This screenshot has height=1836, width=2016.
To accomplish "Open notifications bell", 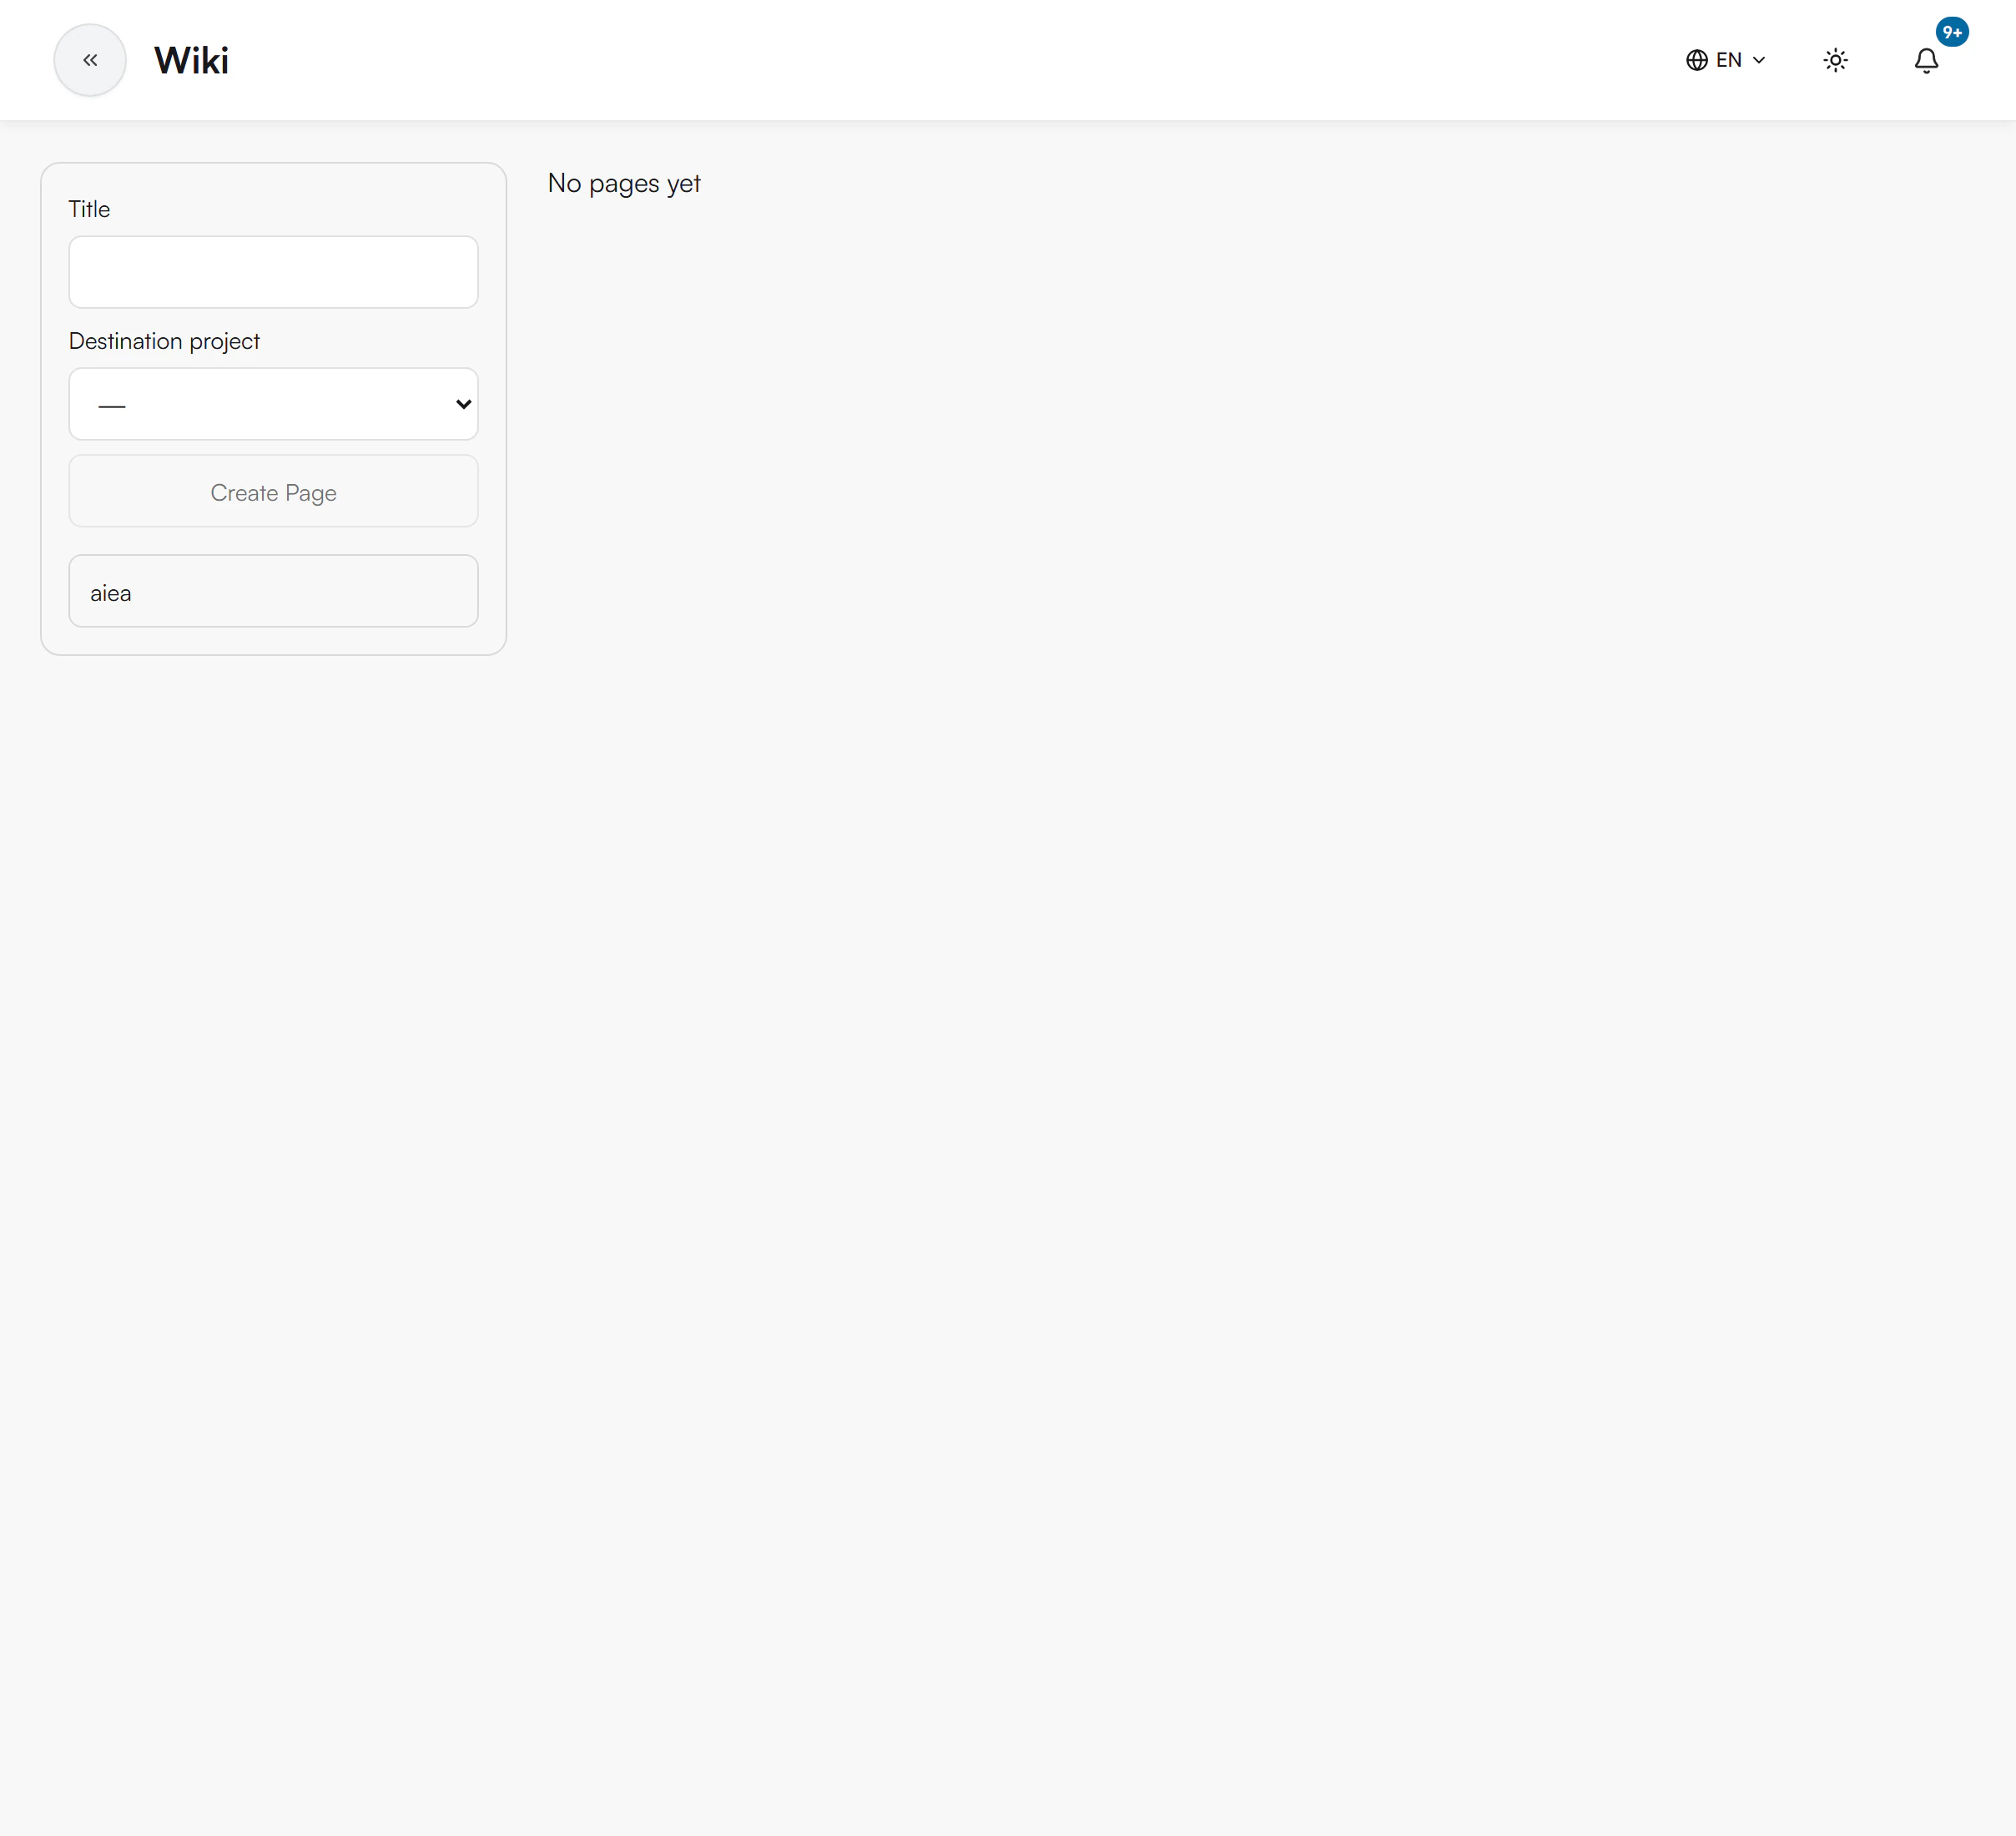I will (1926, 61).
